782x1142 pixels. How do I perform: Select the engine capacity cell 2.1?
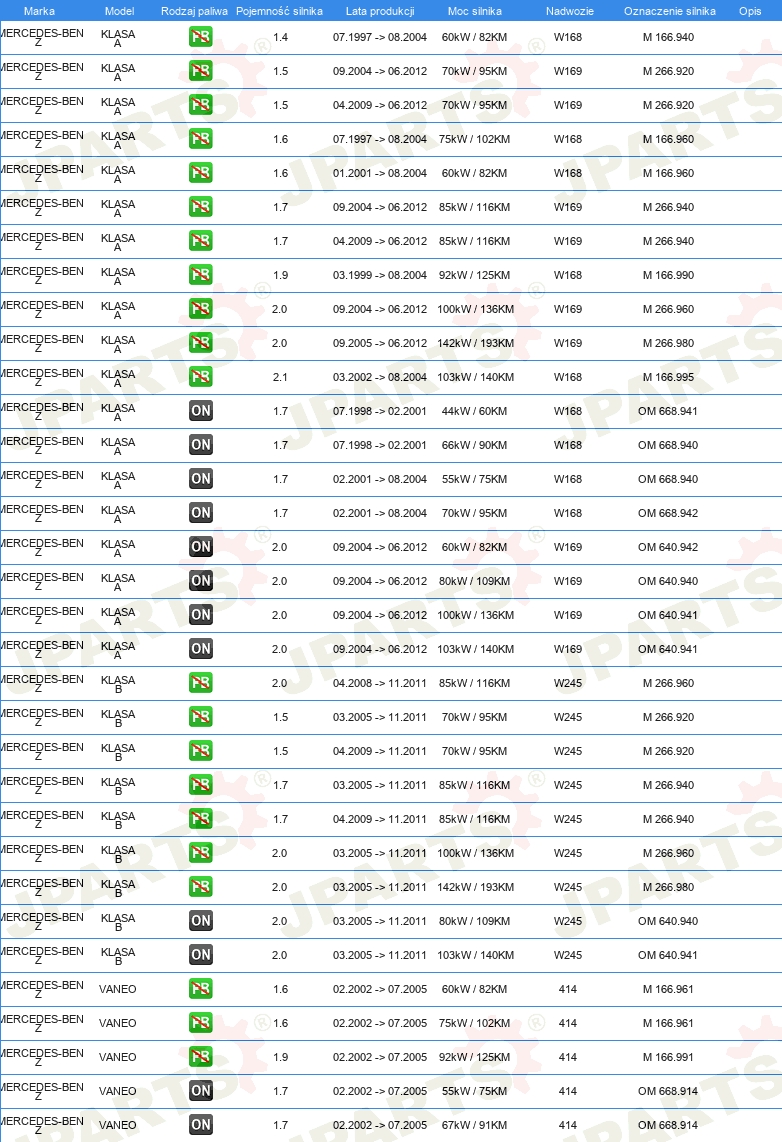coord(280,377)
